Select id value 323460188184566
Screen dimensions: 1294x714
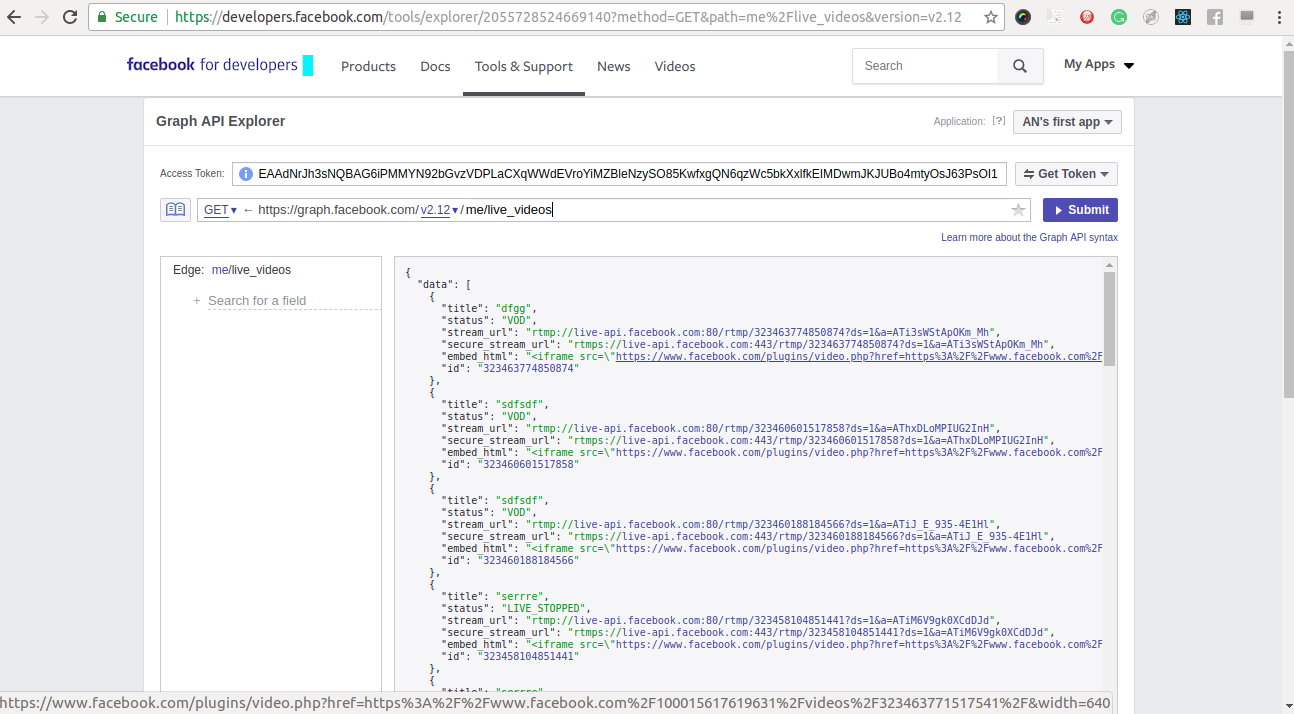click(530, 560)
